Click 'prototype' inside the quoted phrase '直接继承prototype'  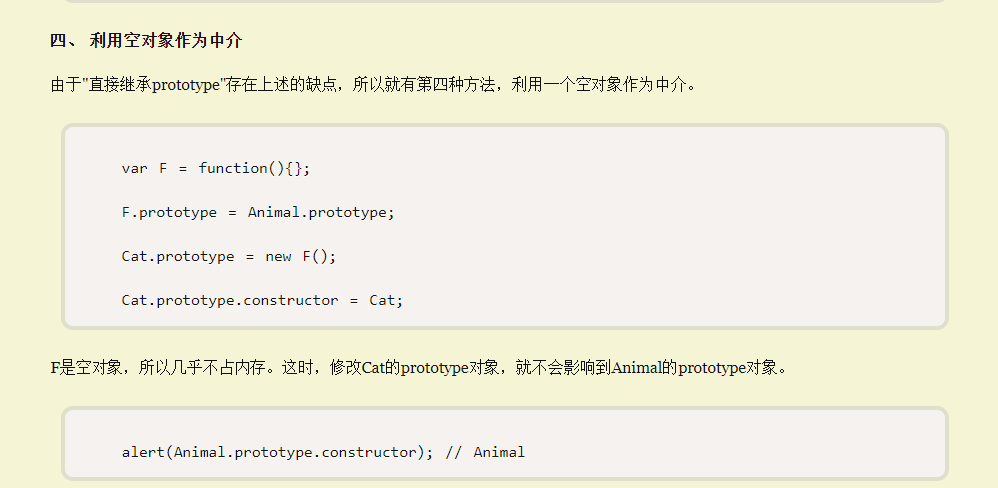[x=185, y=85]
